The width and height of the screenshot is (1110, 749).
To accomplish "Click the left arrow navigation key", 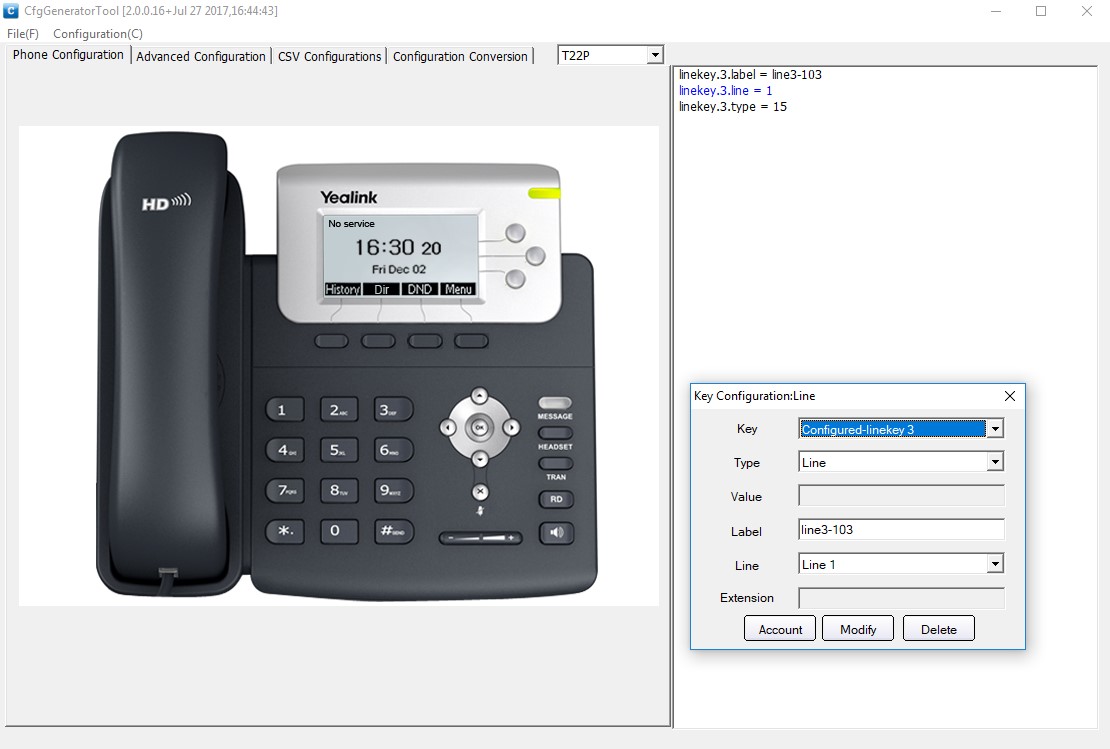I will pyautogui.click(x=448, y=428).
